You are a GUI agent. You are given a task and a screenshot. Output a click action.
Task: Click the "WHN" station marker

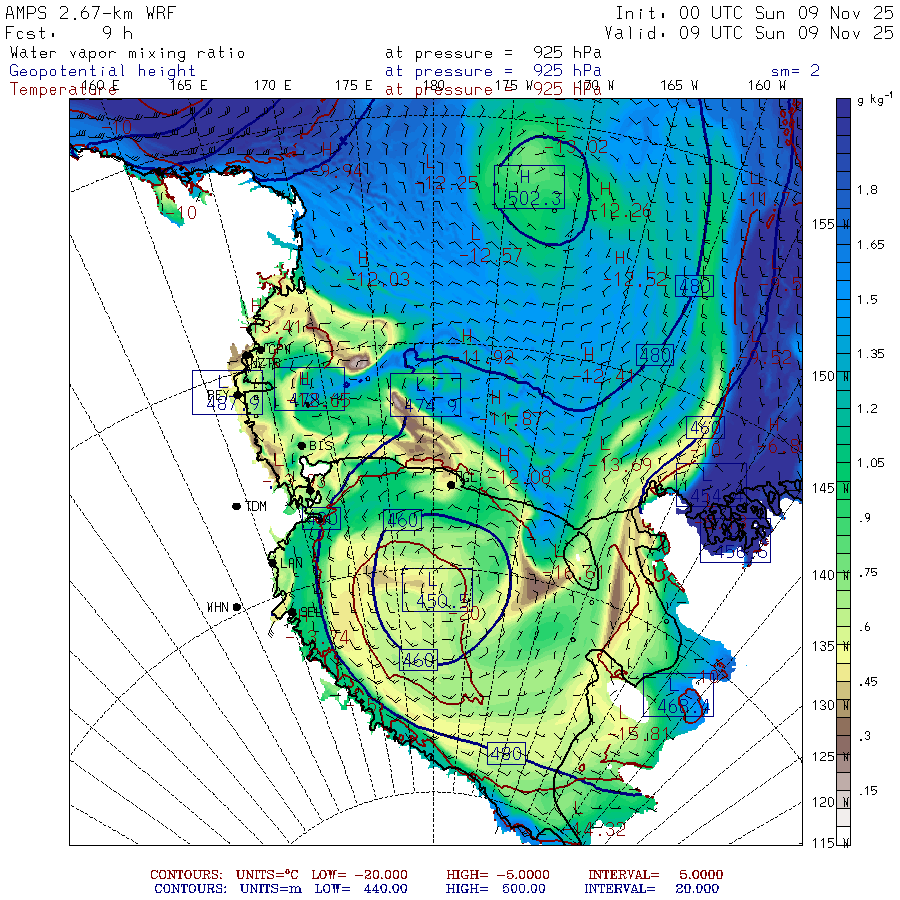click(x=236, y=607)
